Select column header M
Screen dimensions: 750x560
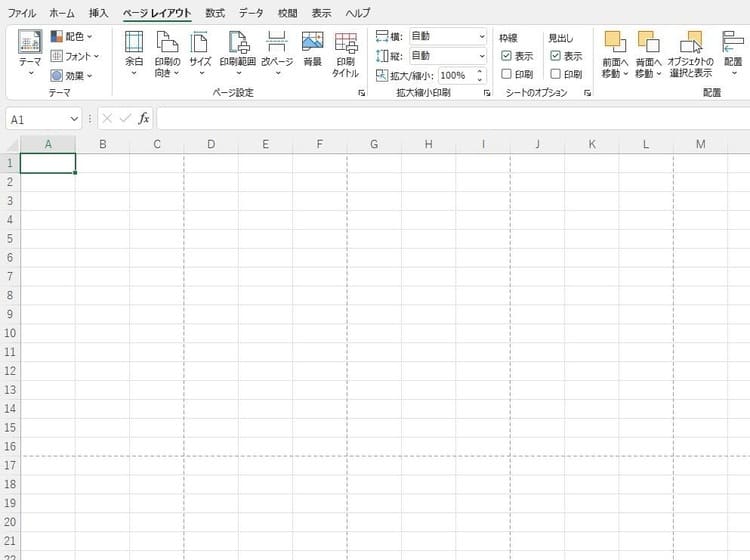click(x=700, y=144)
